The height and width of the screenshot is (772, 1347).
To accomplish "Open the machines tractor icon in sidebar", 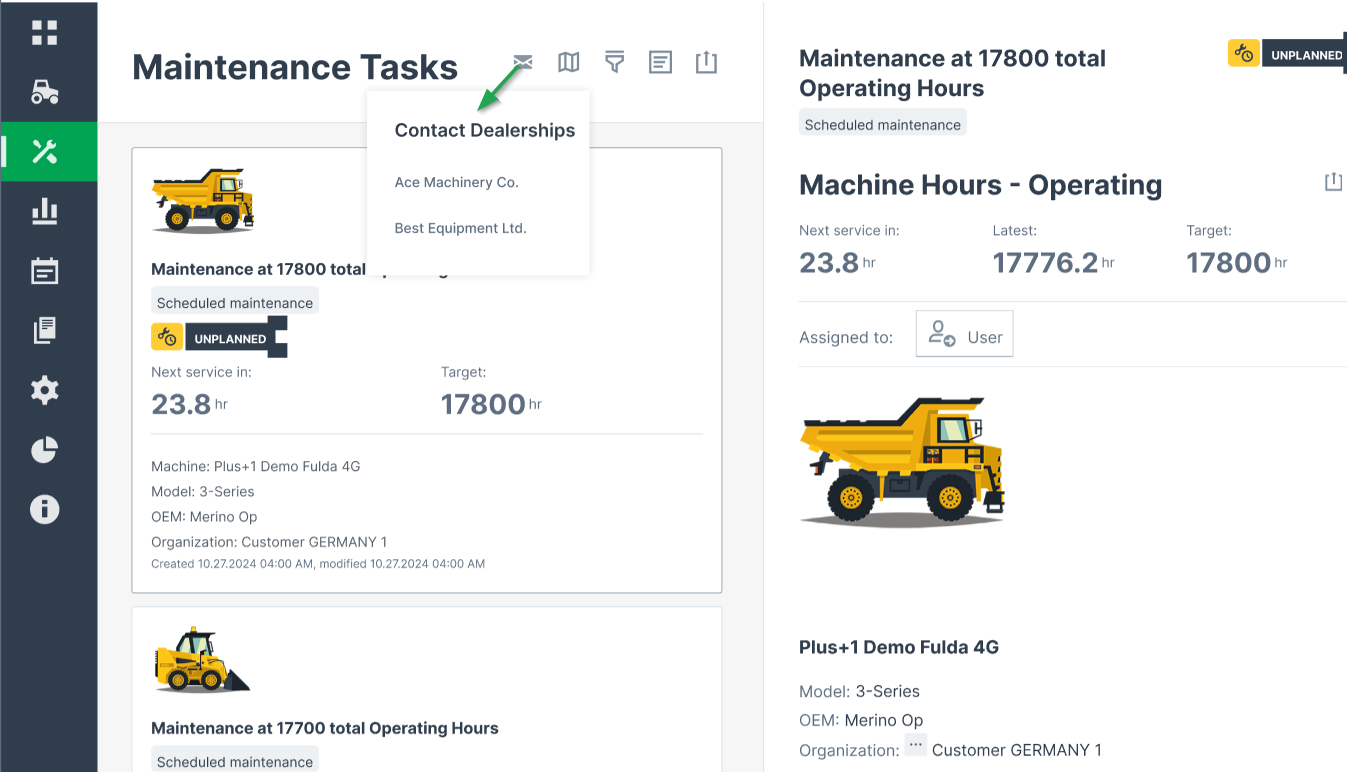I will click(45, 92).
